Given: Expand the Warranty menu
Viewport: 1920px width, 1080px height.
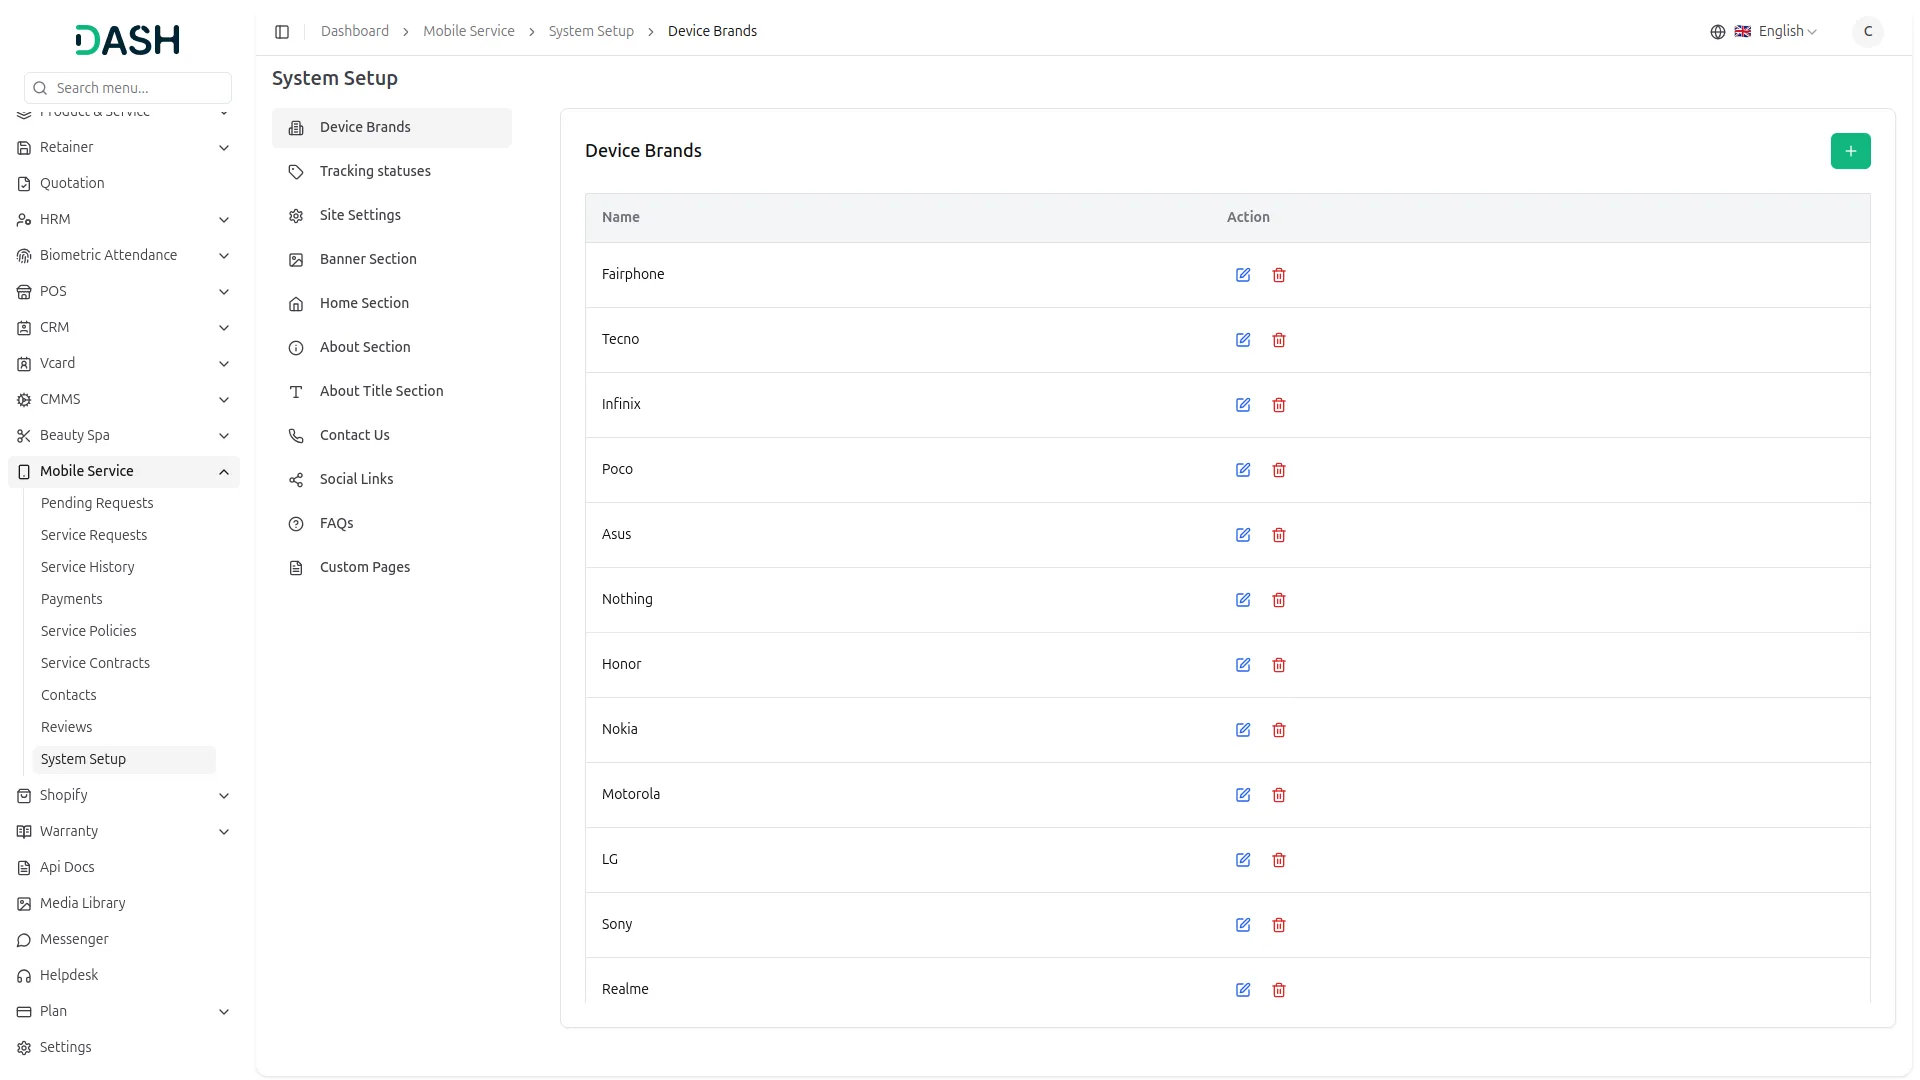Looking at the screenshot, I should pyautogui.click(x=124, y=831).
